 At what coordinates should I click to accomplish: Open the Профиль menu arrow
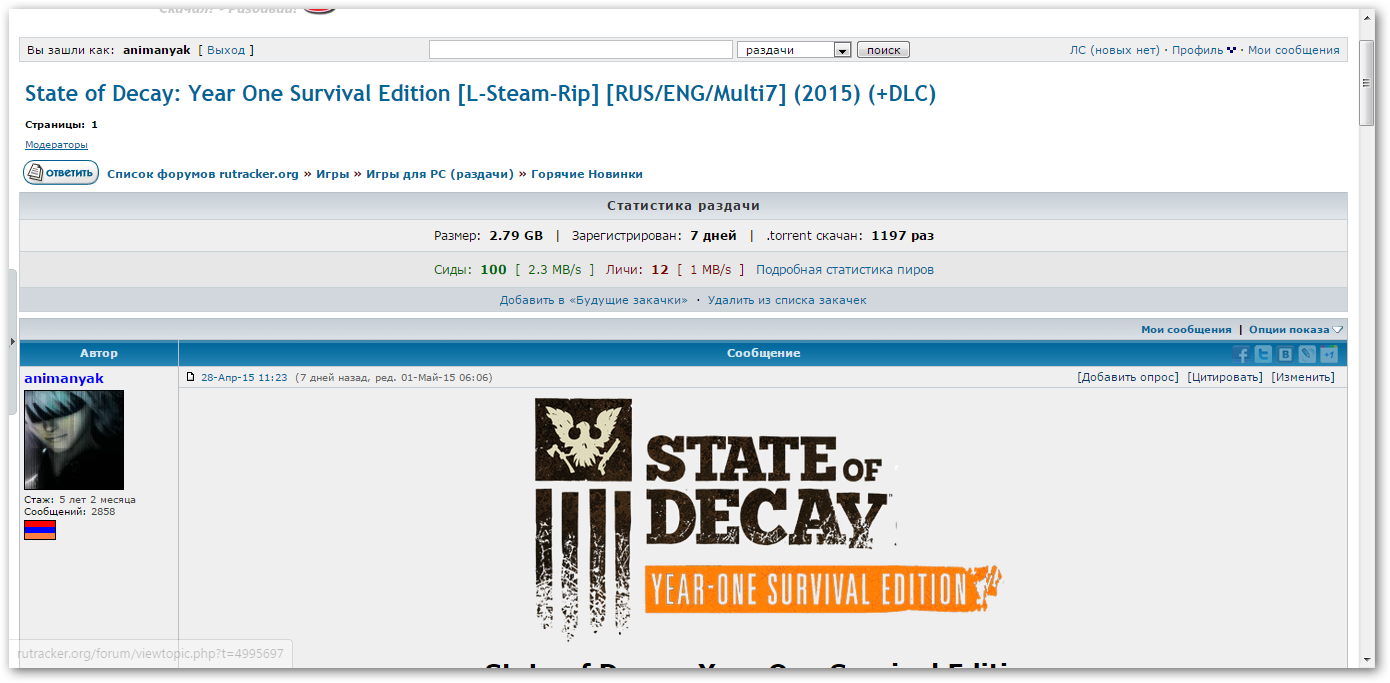coord(1232,50)
